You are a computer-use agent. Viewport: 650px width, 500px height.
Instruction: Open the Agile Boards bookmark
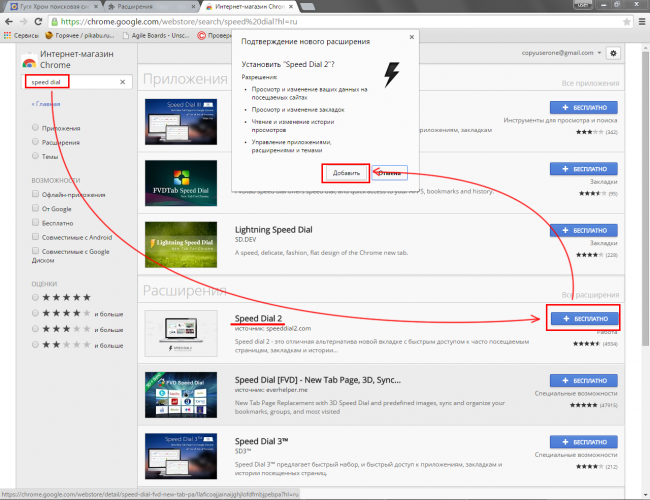point(156,36)
